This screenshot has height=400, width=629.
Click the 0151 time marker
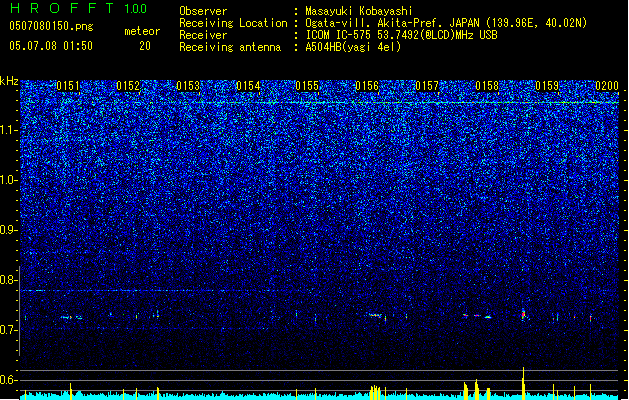click(x=68, y=86)
